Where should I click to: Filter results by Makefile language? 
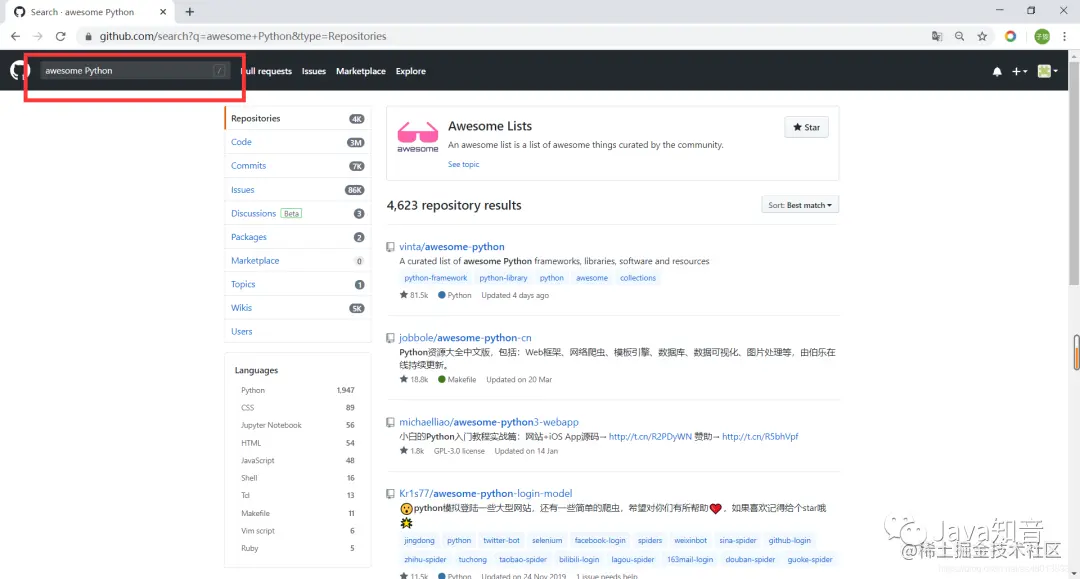click(298, 513)
